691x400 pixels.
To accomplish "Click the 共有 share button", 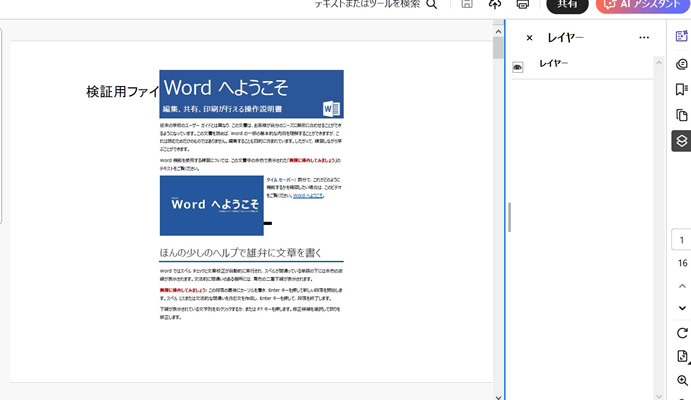I will 567,5.
